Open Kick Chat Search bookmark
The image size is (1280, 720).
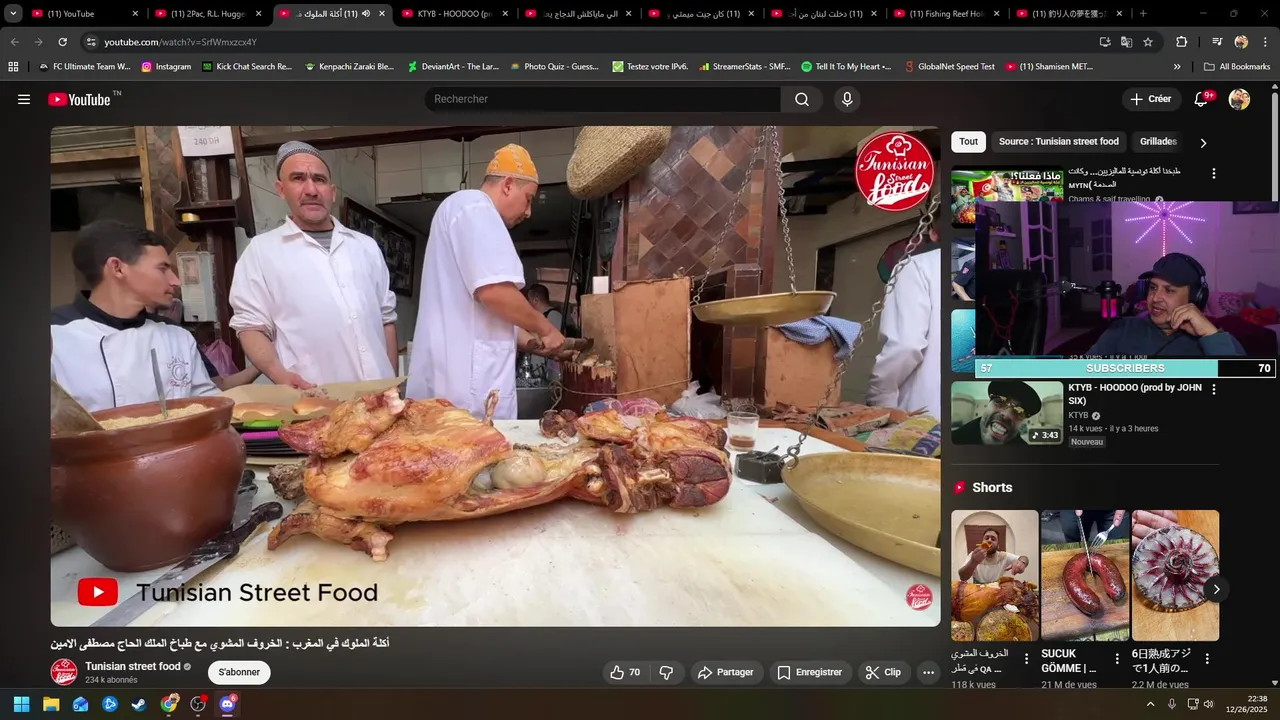coord(247,67)
